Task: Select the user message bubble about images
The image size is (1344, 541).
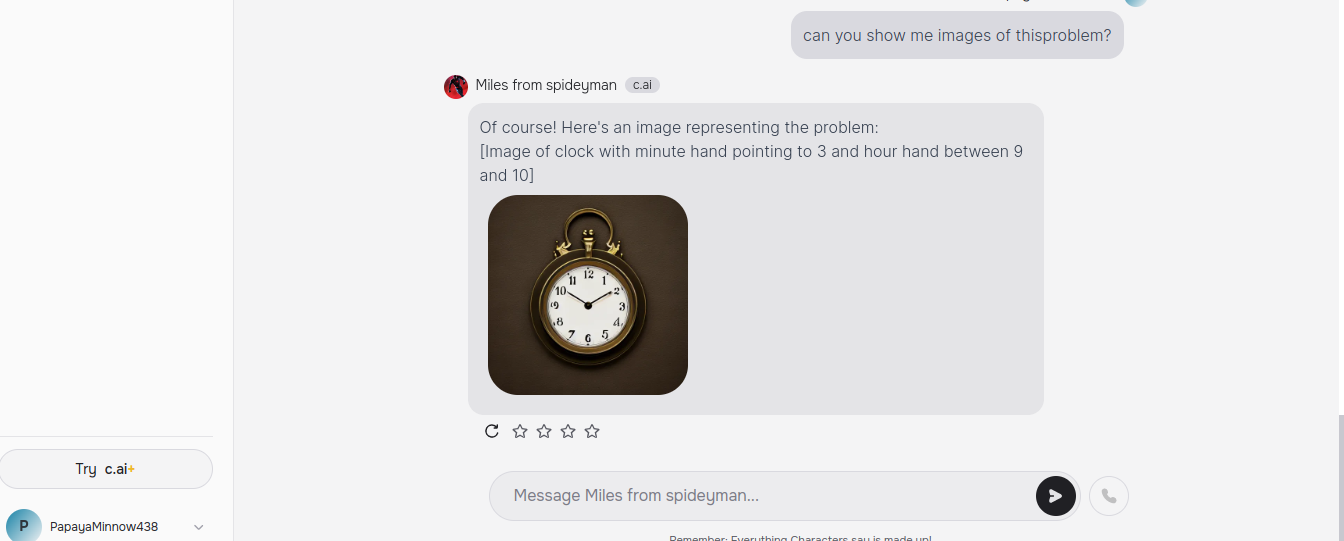Action: pyautogui.click(x=957, y=35)
